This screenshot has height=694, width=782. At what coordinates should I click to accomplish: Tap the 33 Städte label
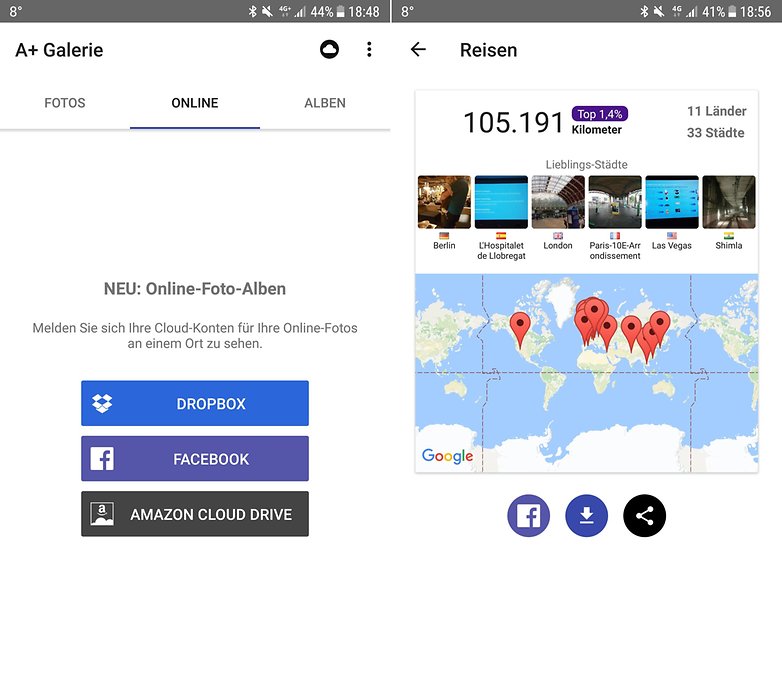click(716, 133)
